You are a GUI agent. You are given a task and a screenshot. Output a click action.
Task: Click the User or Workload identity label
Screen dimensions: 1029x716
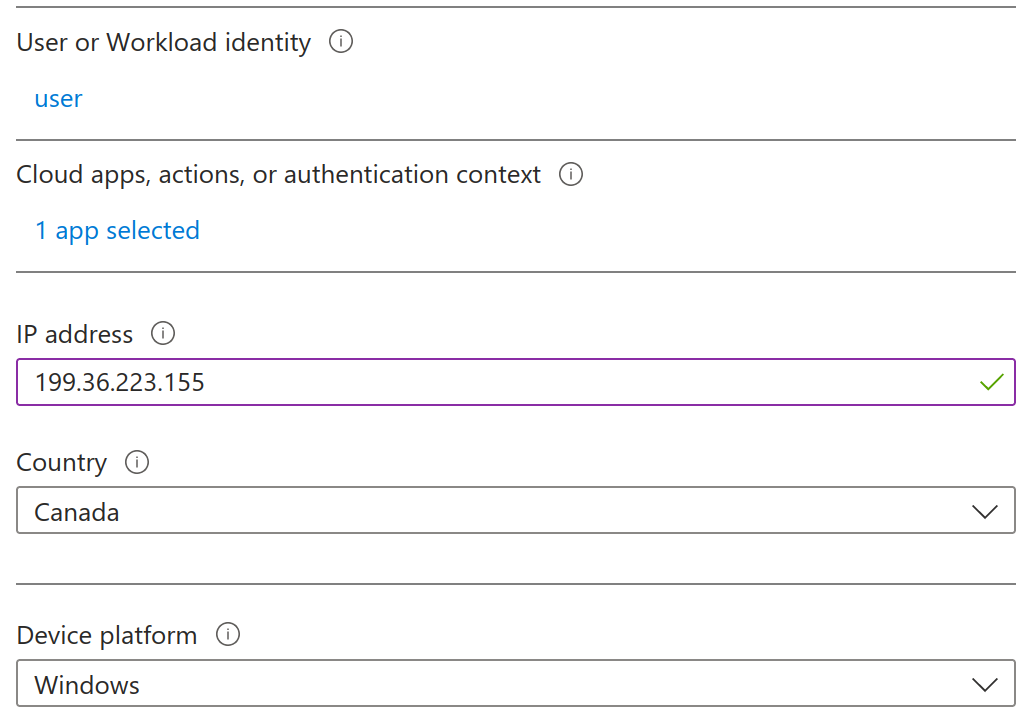click(x=163, y=43)
